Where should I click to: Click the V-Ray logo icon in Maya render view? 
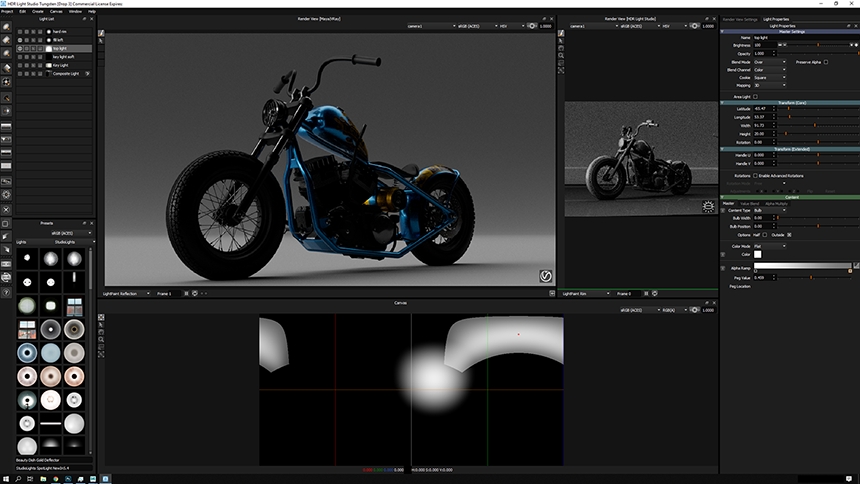point(545,276)
